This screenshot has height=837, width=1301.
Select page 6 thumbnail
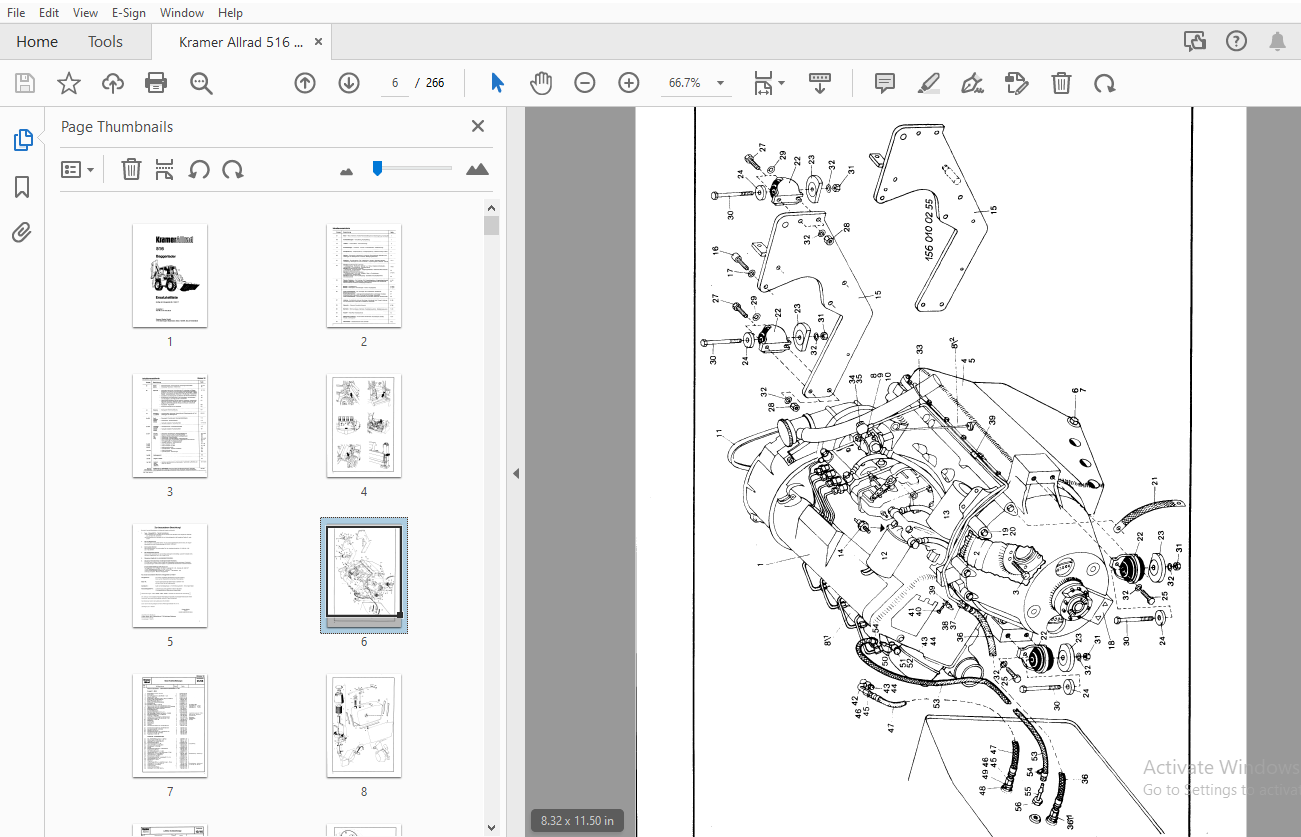364,575
